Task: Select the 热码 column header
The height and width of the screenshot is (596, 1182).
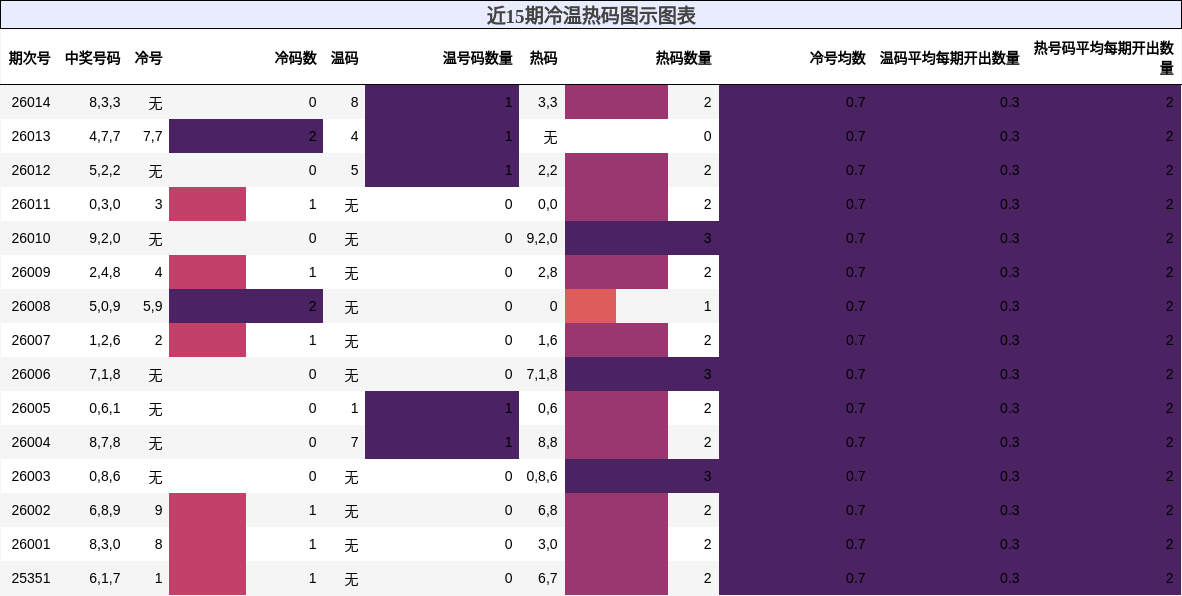Action: point(545,58)
